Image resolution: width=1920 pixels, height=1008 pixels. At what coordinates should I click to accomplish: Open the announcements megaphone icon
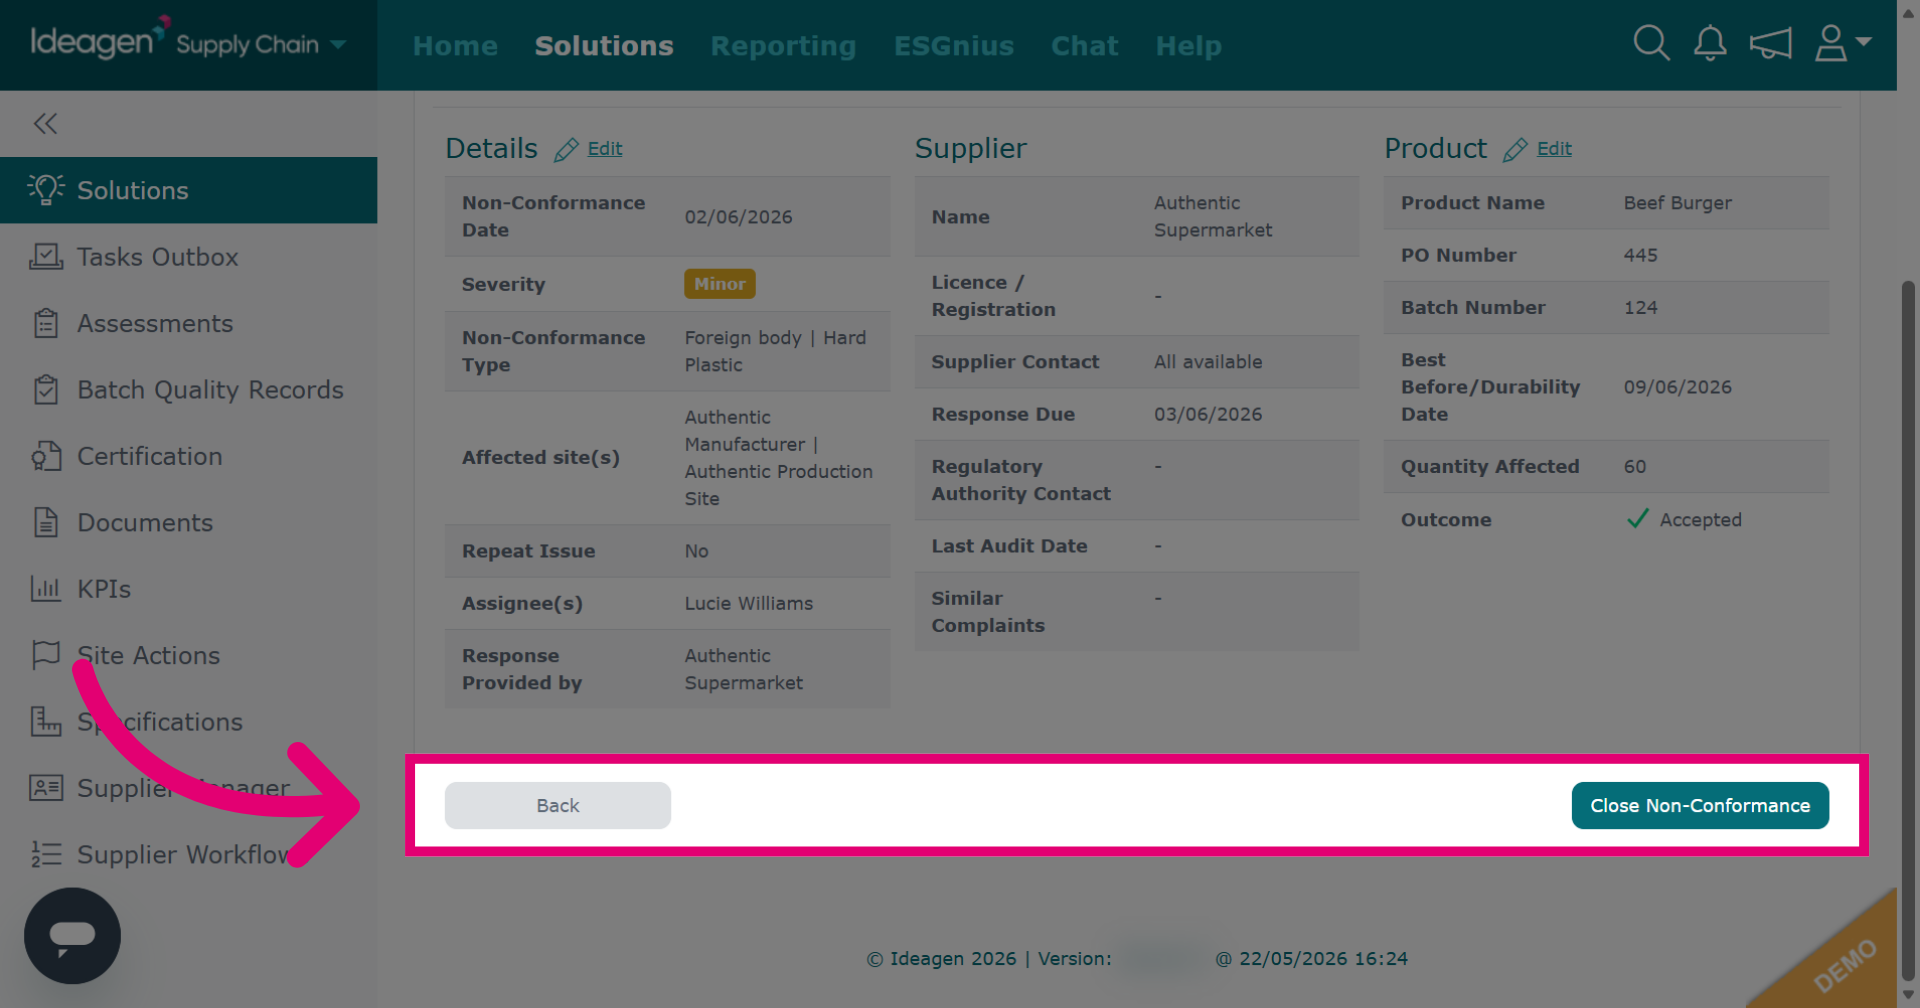click(x=1770, y=43)
